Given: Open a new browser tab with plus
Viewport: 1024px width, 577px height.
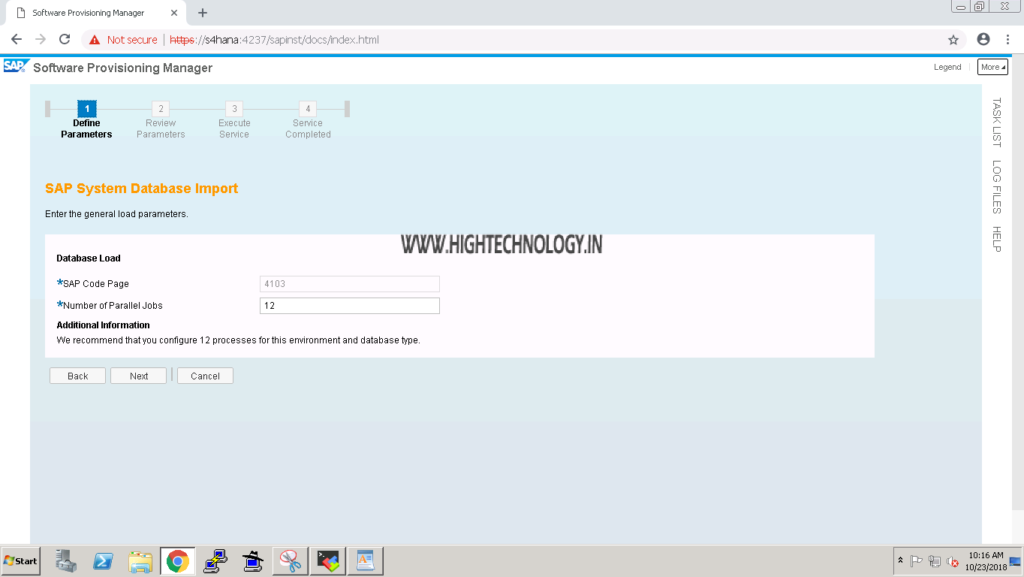Looking at the screenshot, I should pyautogui.click(x=202, y=13).
